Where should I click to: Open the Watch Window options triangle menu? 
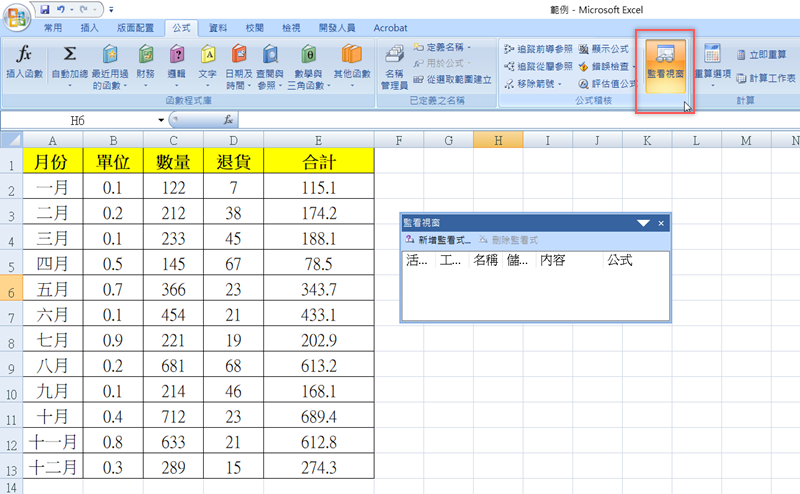tap(643, 224)
